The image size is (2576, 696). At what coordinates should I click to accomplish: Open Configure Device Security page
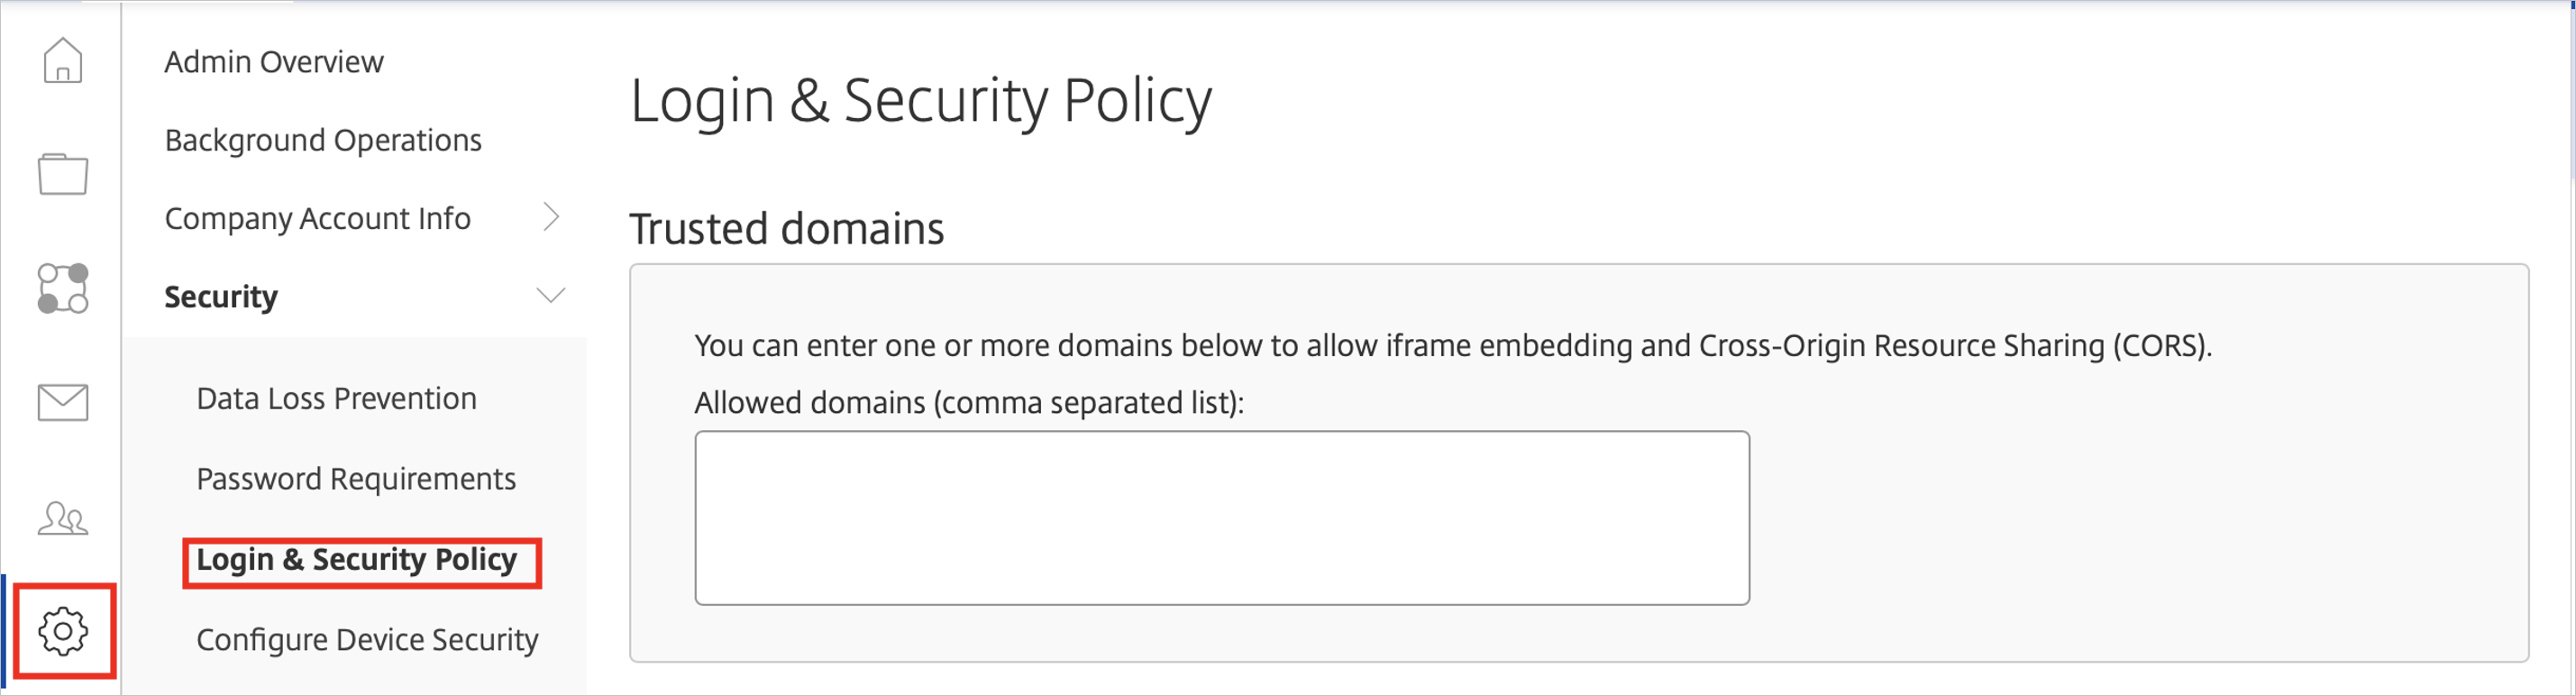coord(367,640)
